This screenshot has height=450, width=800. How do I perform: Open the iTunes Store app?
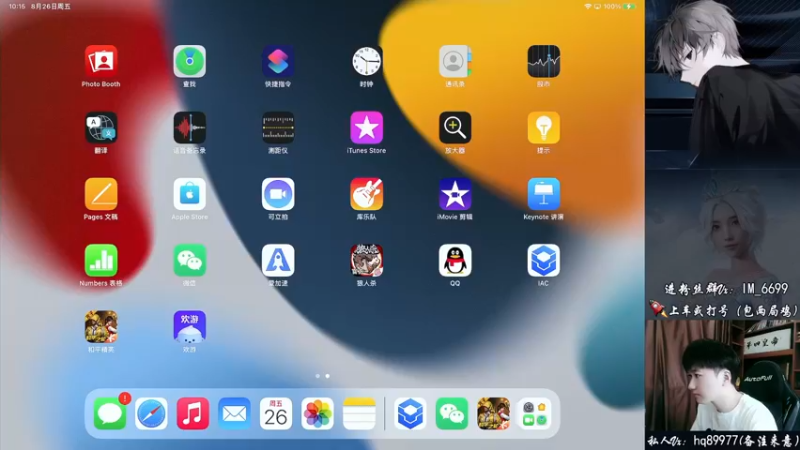366,128
